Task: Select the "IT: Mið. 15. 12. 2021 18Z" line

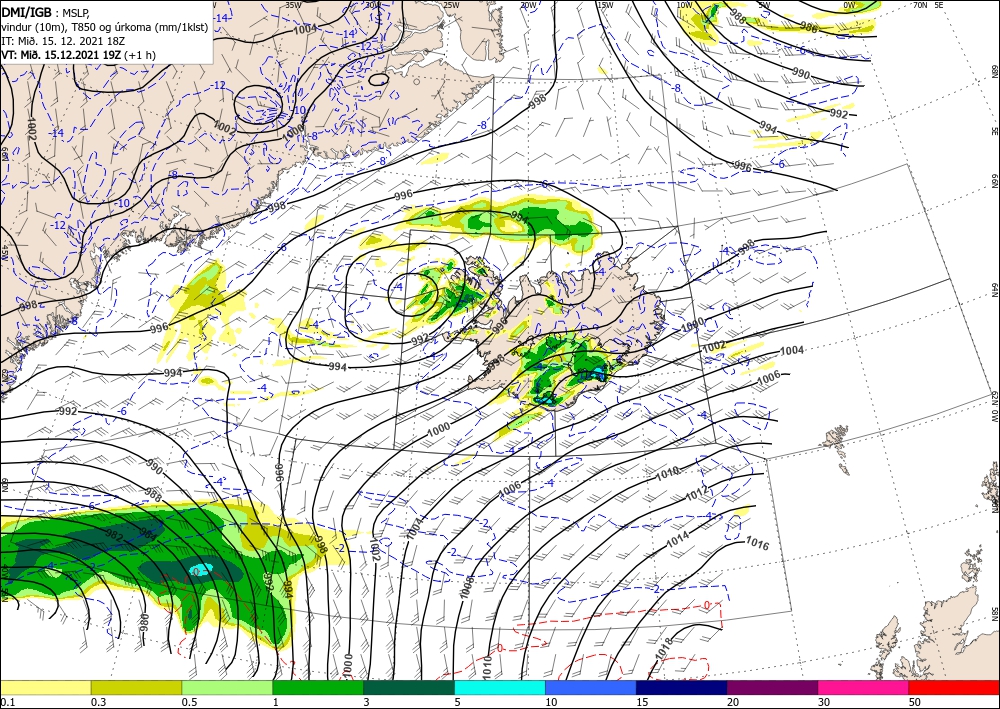Action: 63,41
